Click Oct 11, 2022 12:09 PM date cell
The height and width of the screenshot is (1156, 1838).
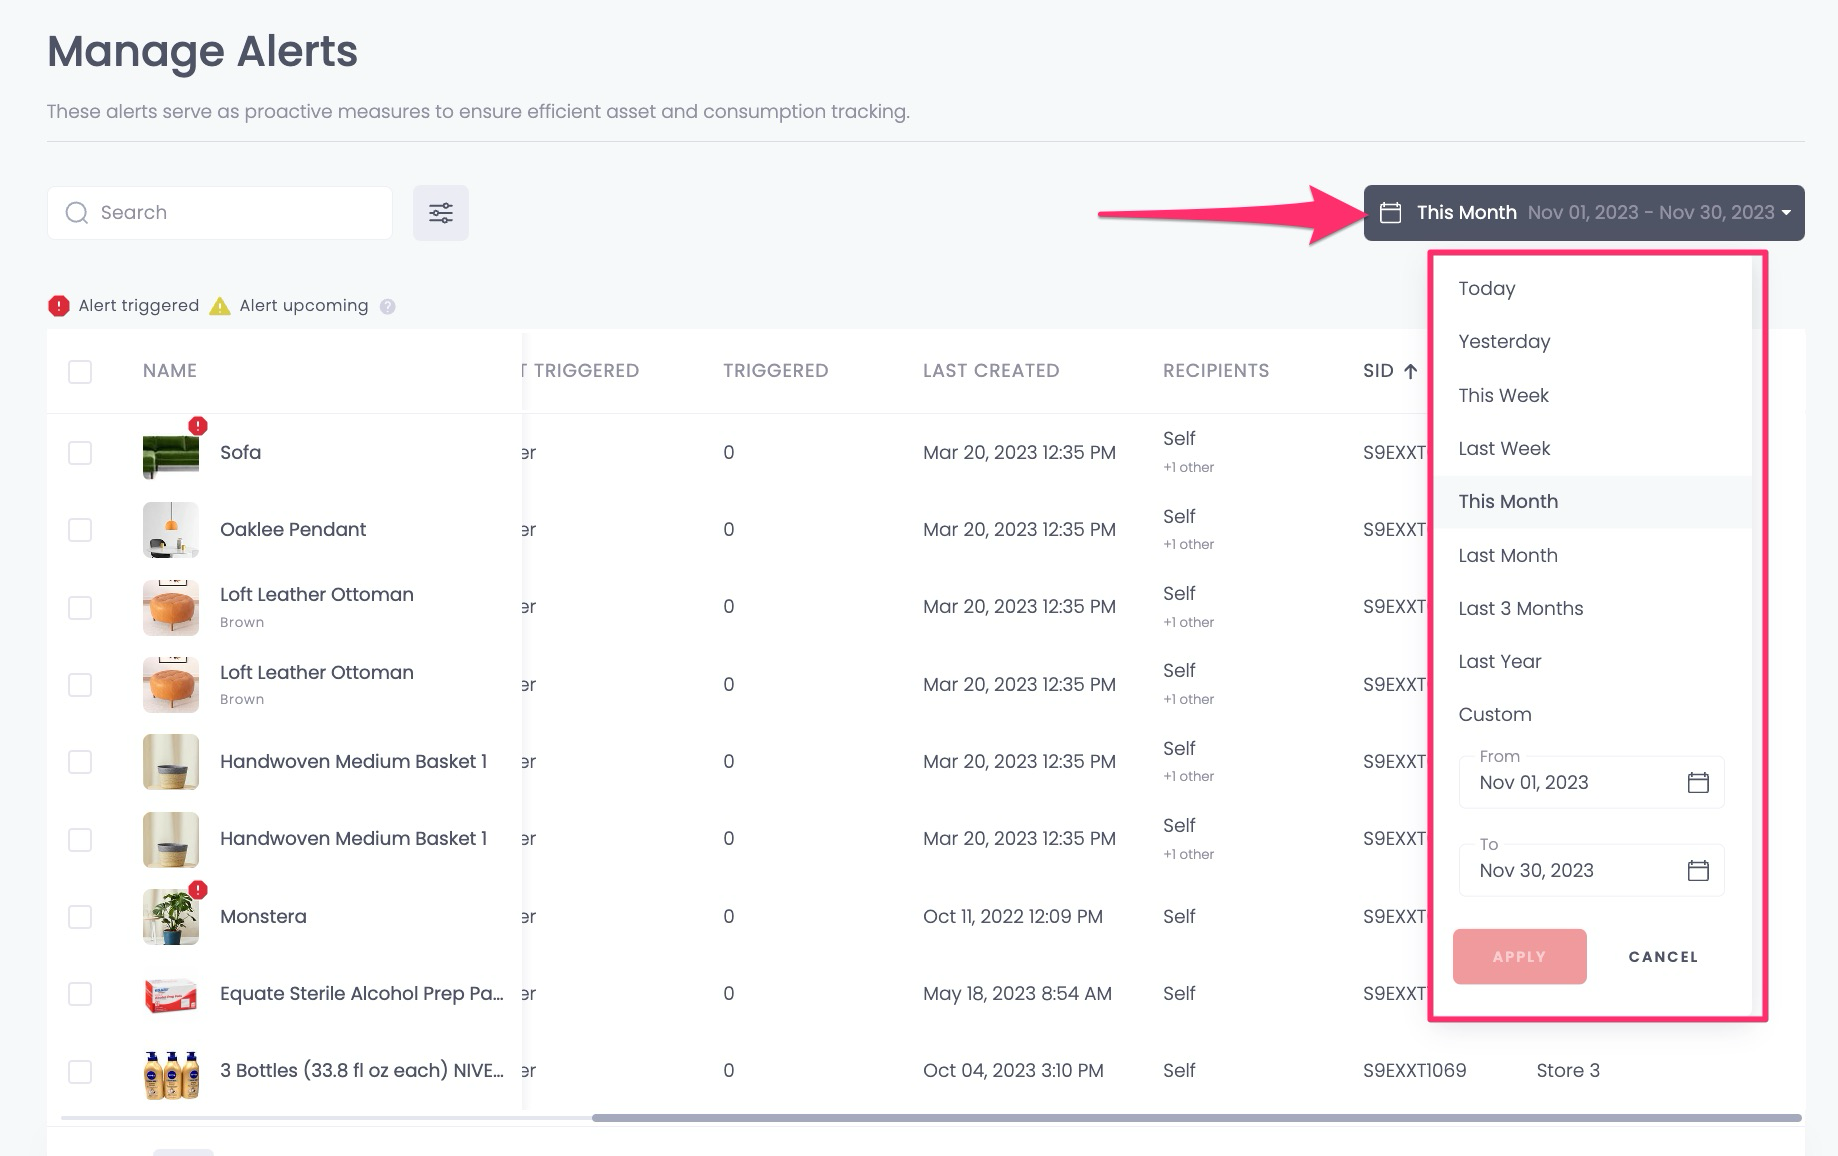1013,917
